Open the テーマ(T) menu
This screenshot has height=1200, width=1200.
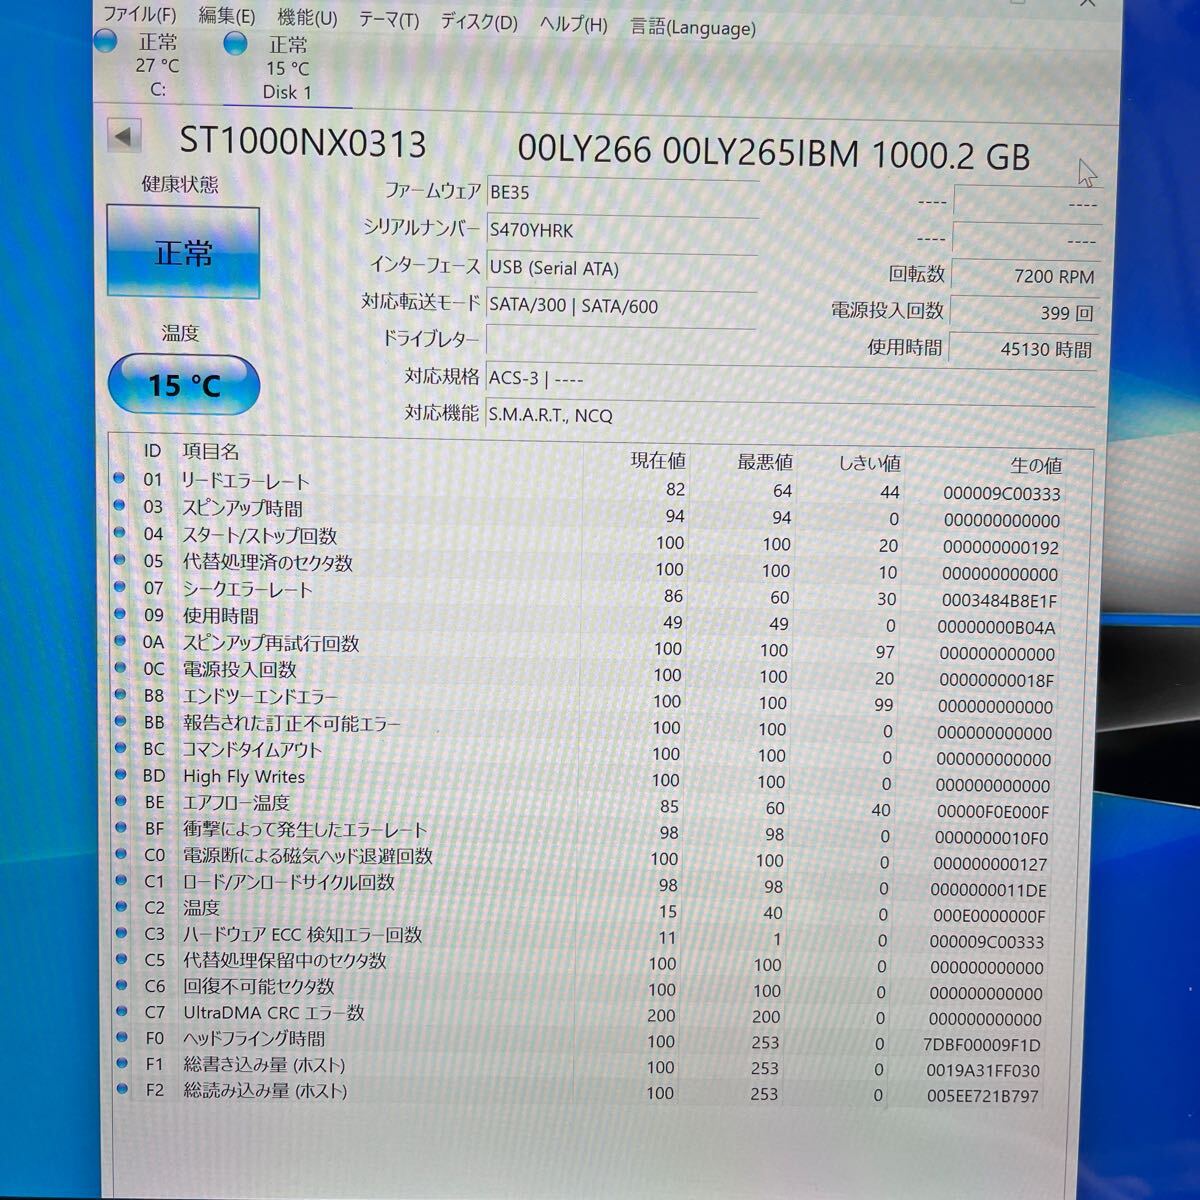(x=389, y=20)
